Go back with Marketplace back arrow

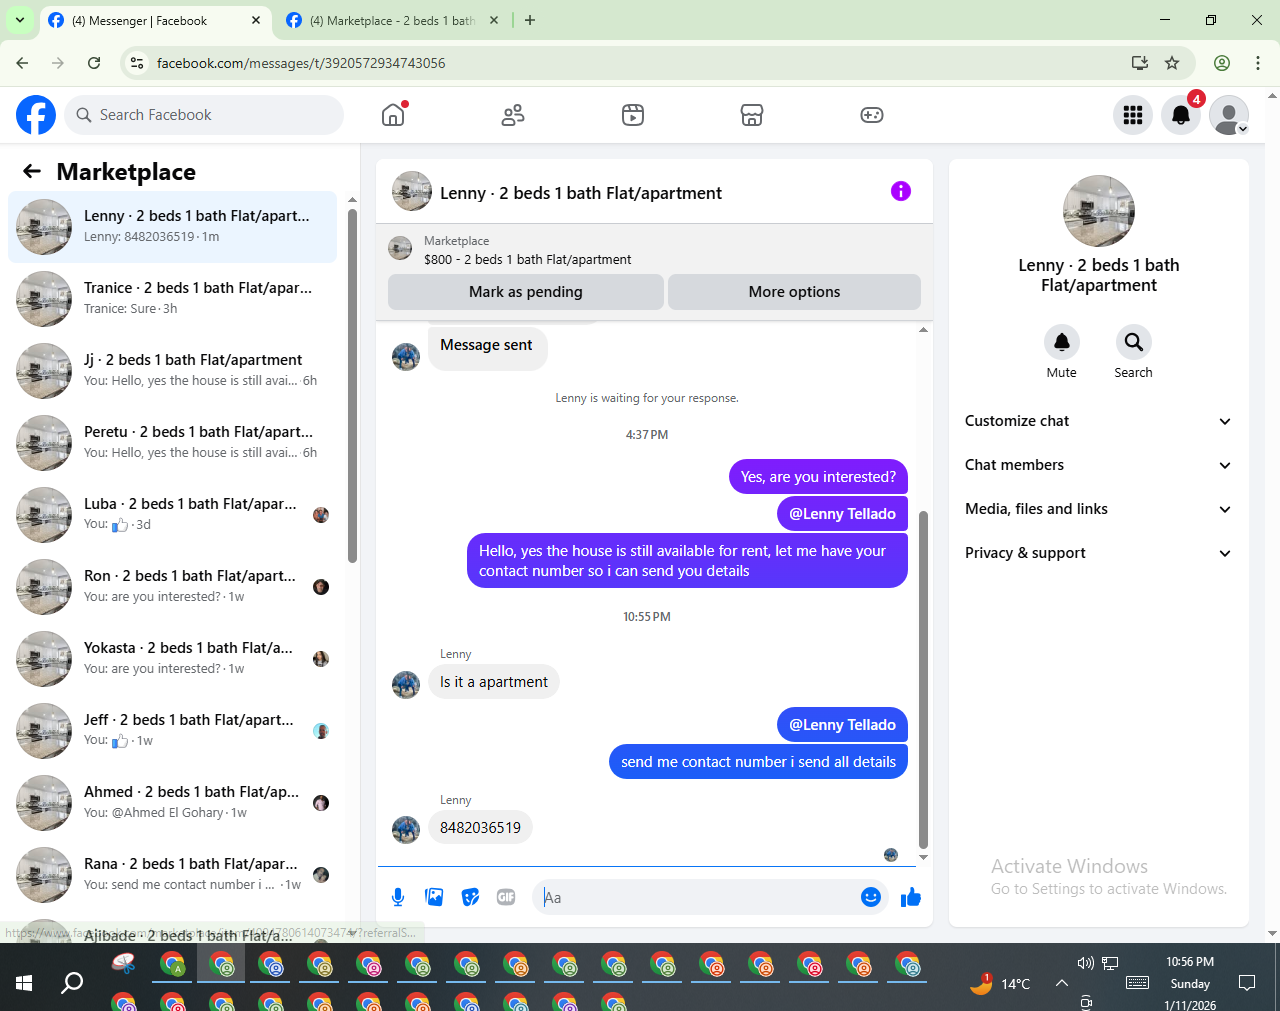32,171
